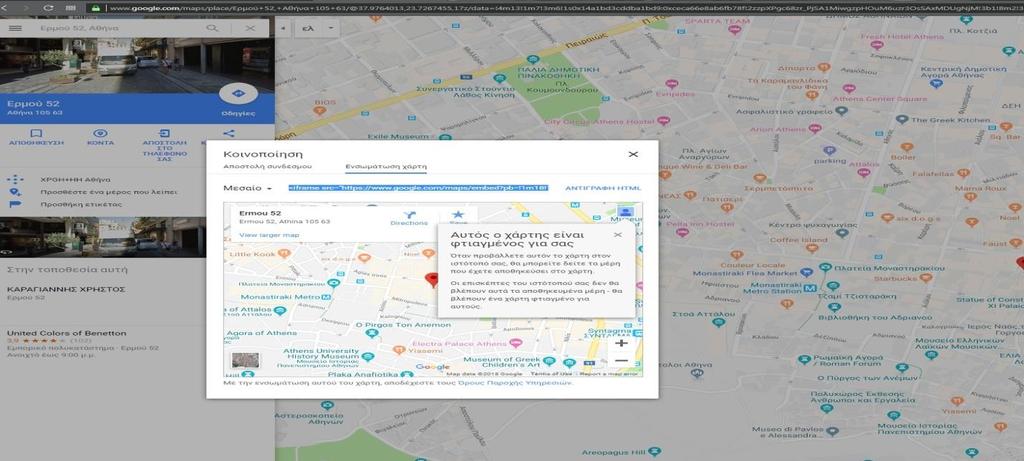Open the ελ language dropdown arrow
Screen dimensions: 1024x461
click(x=330, y=29)
